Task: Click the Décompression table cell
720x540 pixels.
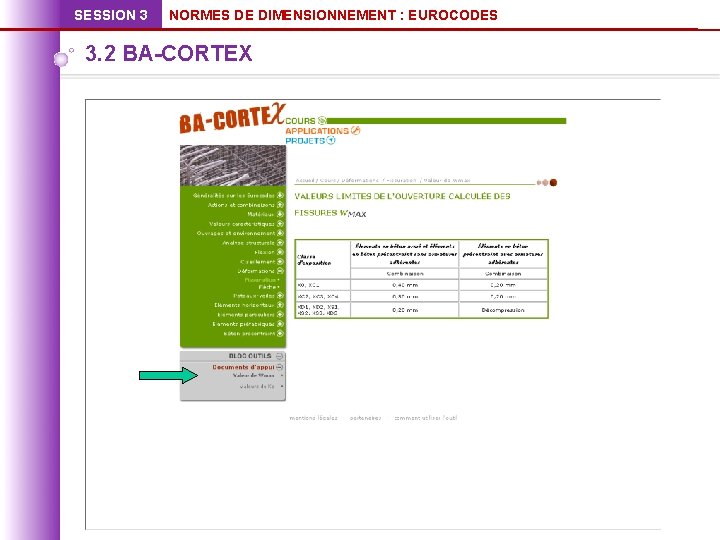Action: click(x=503, y=310)
